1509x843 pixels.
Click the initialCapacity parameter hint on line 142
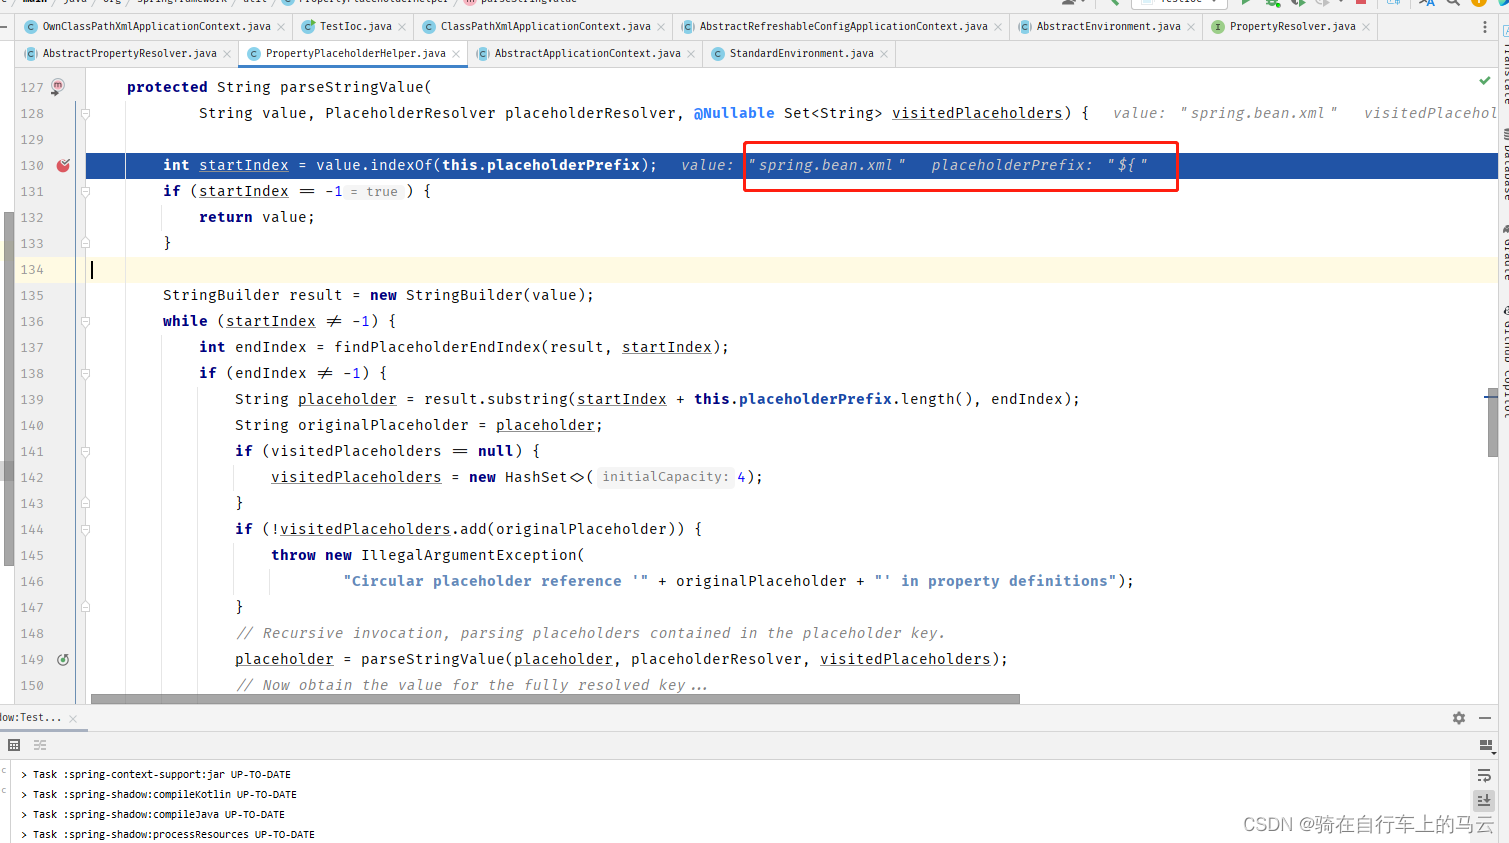click(665, 477)
